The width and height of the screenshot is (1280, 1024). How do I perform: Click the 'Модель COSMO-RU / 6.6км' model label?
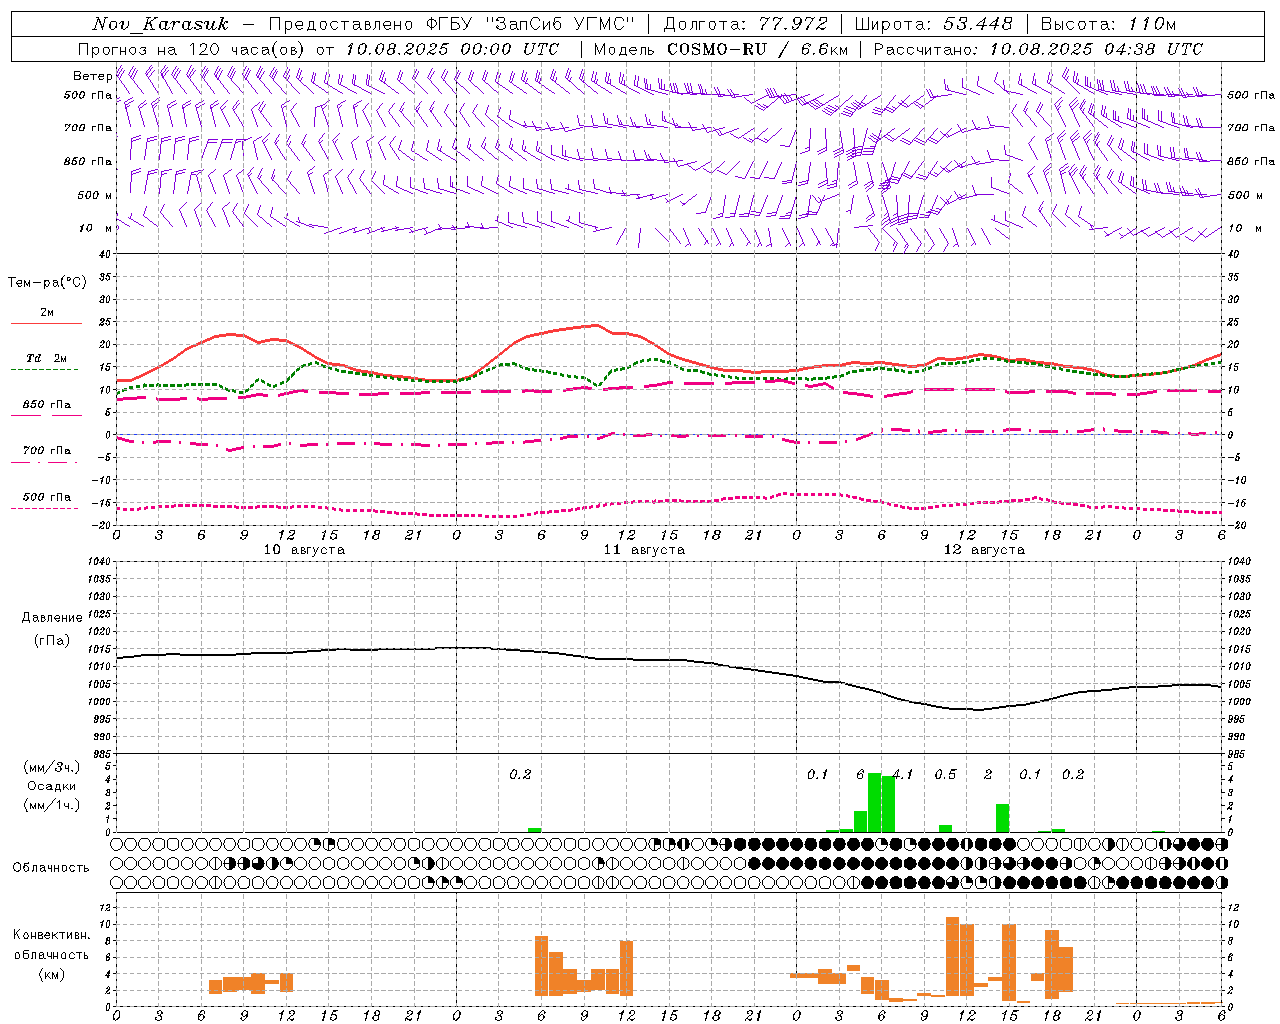pyautogui.click(x=721, y=49)
